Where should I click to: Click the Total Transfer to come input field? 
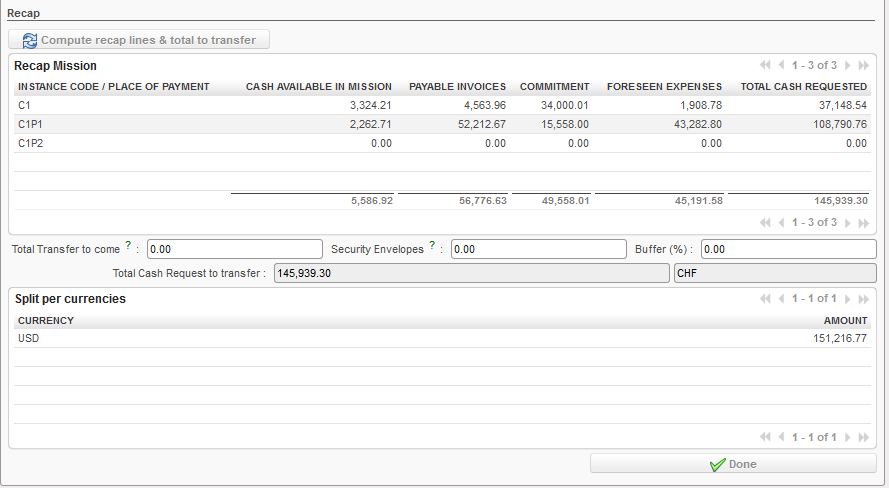(235, 249)
